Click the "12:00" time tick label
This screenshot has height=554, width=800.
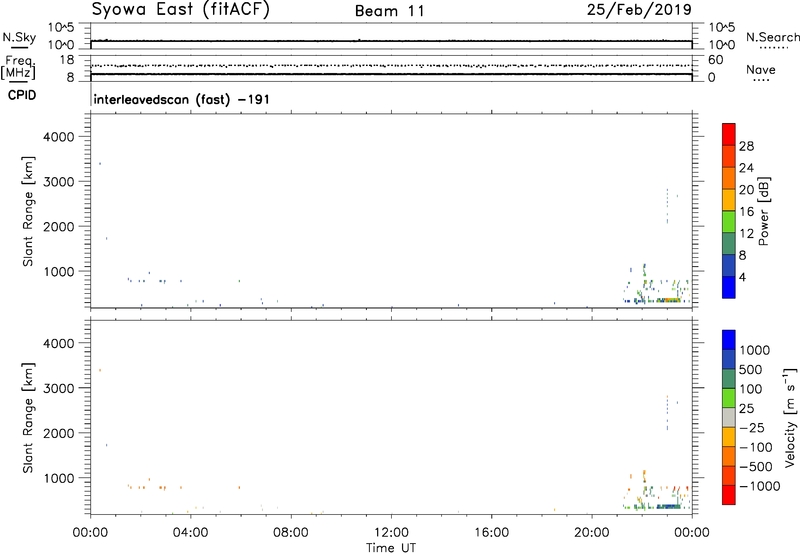click(391, 533)
